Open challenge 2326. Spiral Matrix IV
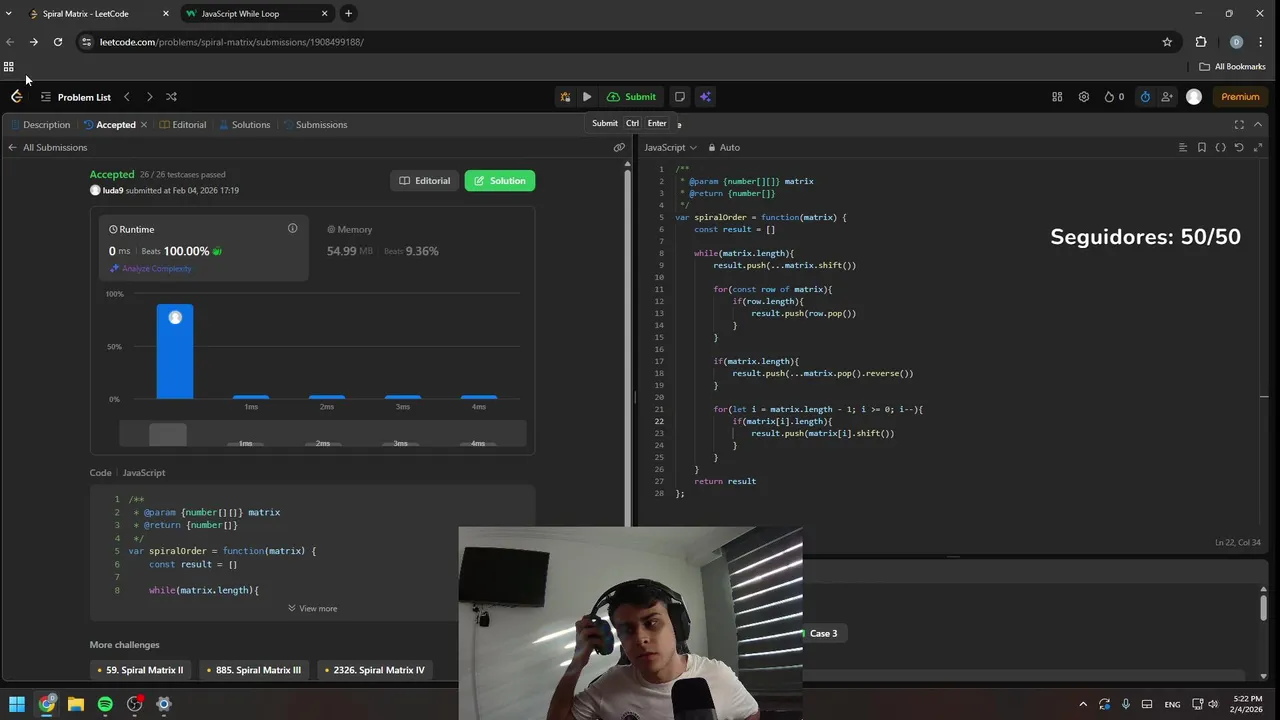The width and height of the screenshot is (1280, 720). point(374,670)
